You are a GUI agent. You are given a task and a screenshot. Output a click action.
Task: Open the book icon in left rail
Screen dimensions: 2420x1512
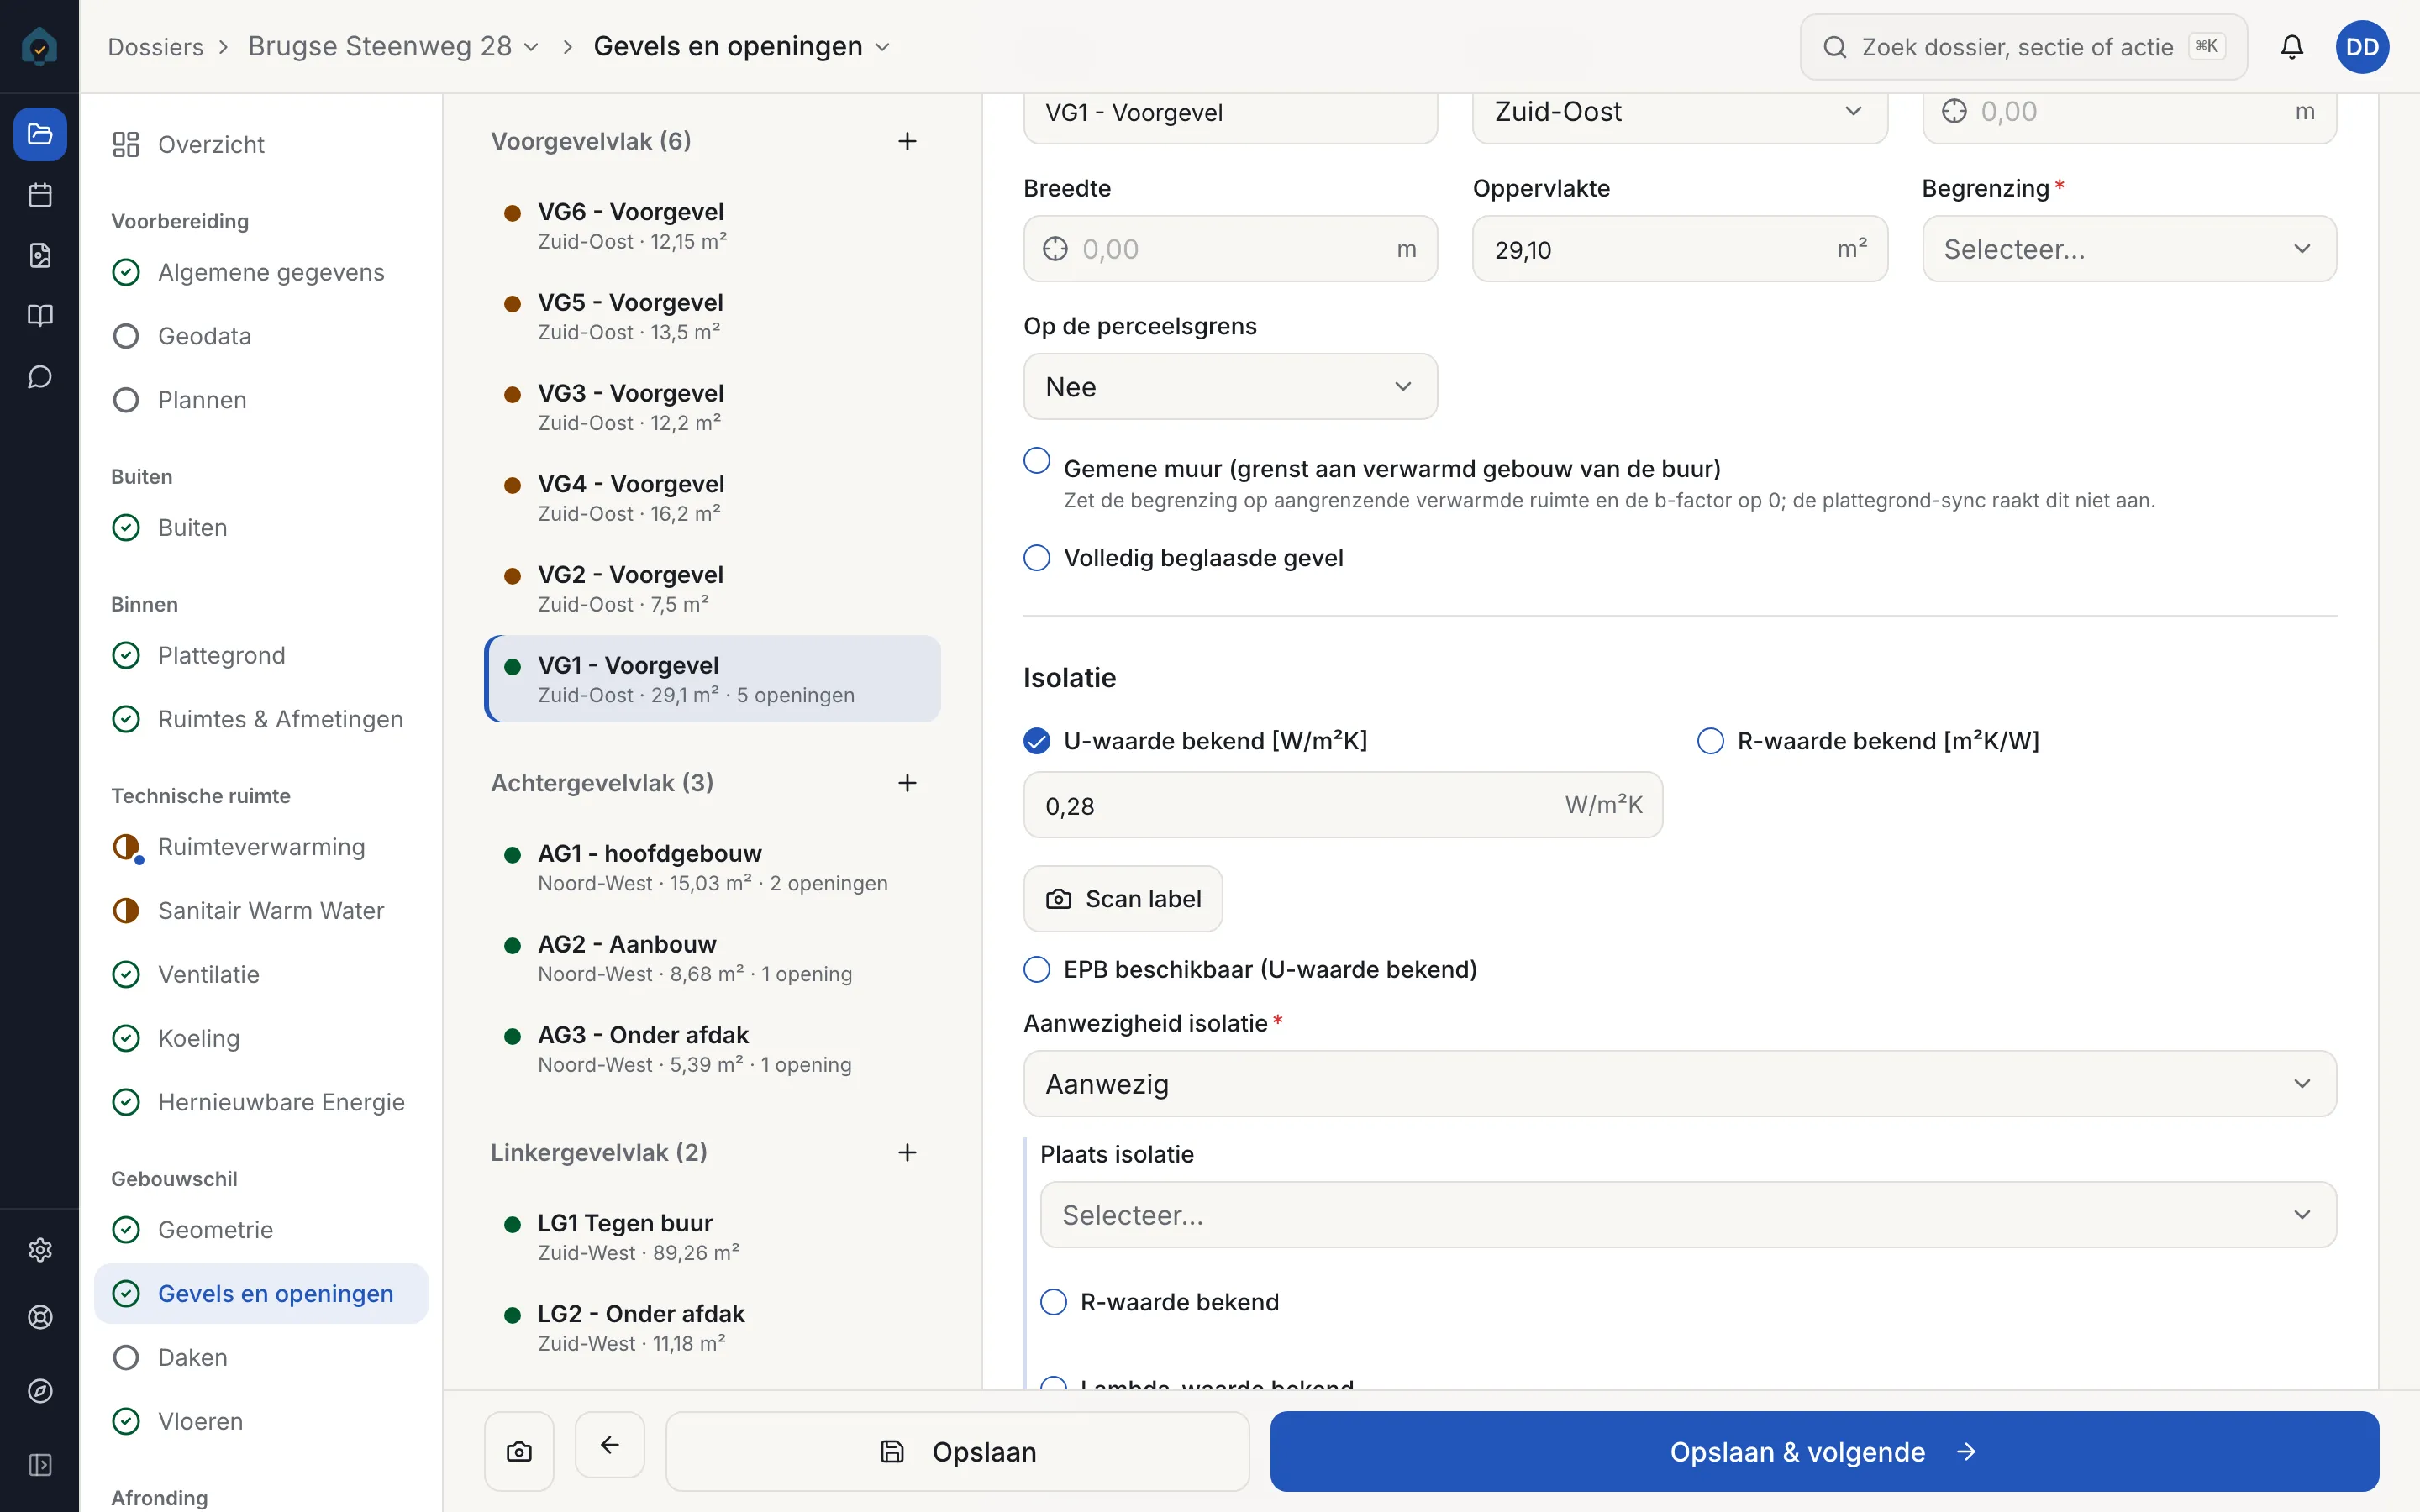[x=40, y=316]
